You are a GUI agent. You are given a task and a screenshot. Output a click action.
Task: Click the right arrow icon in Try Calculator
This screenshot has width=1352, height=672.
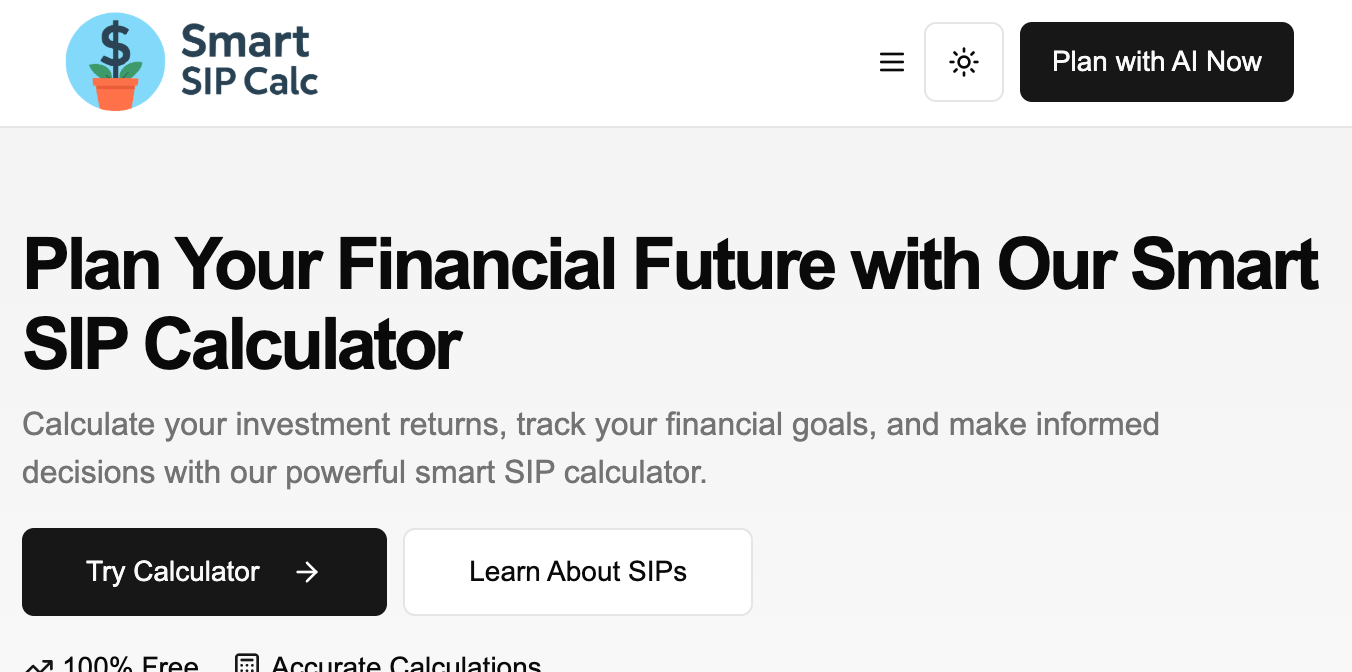(x=307, y=572)
